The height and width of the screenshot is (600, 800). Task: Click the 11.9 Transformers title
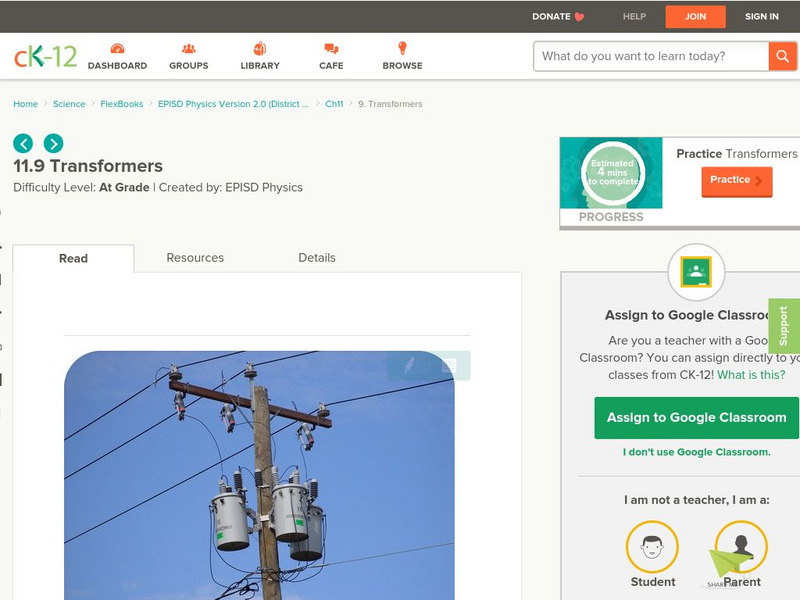[x=88, y=166]
